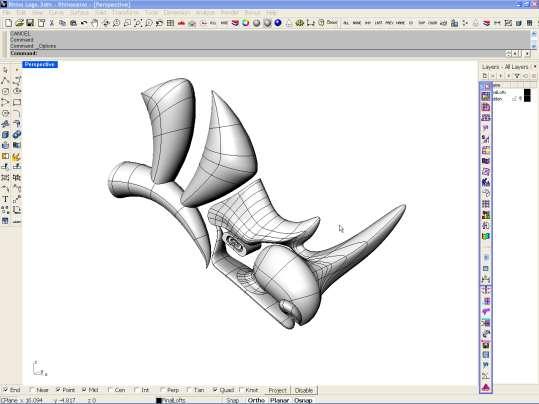Select the pointer tool in the left toolbox

click(x=5, y=70)
